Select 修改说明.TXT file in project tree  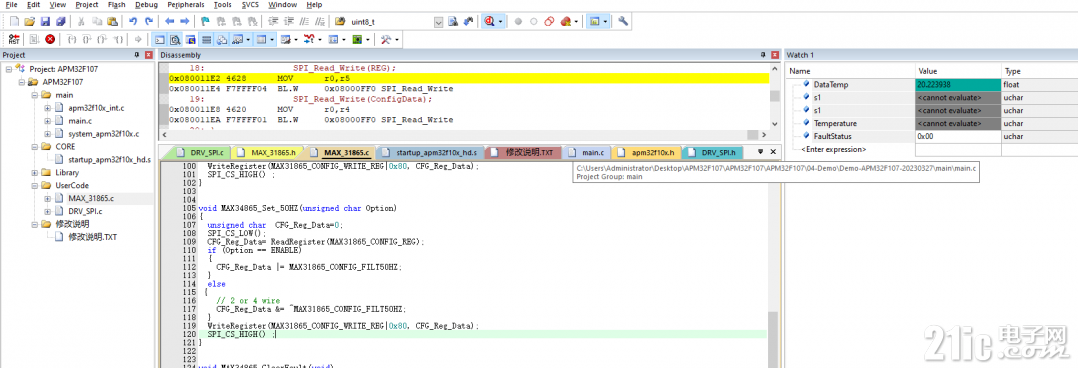click(x=93, y=237)
